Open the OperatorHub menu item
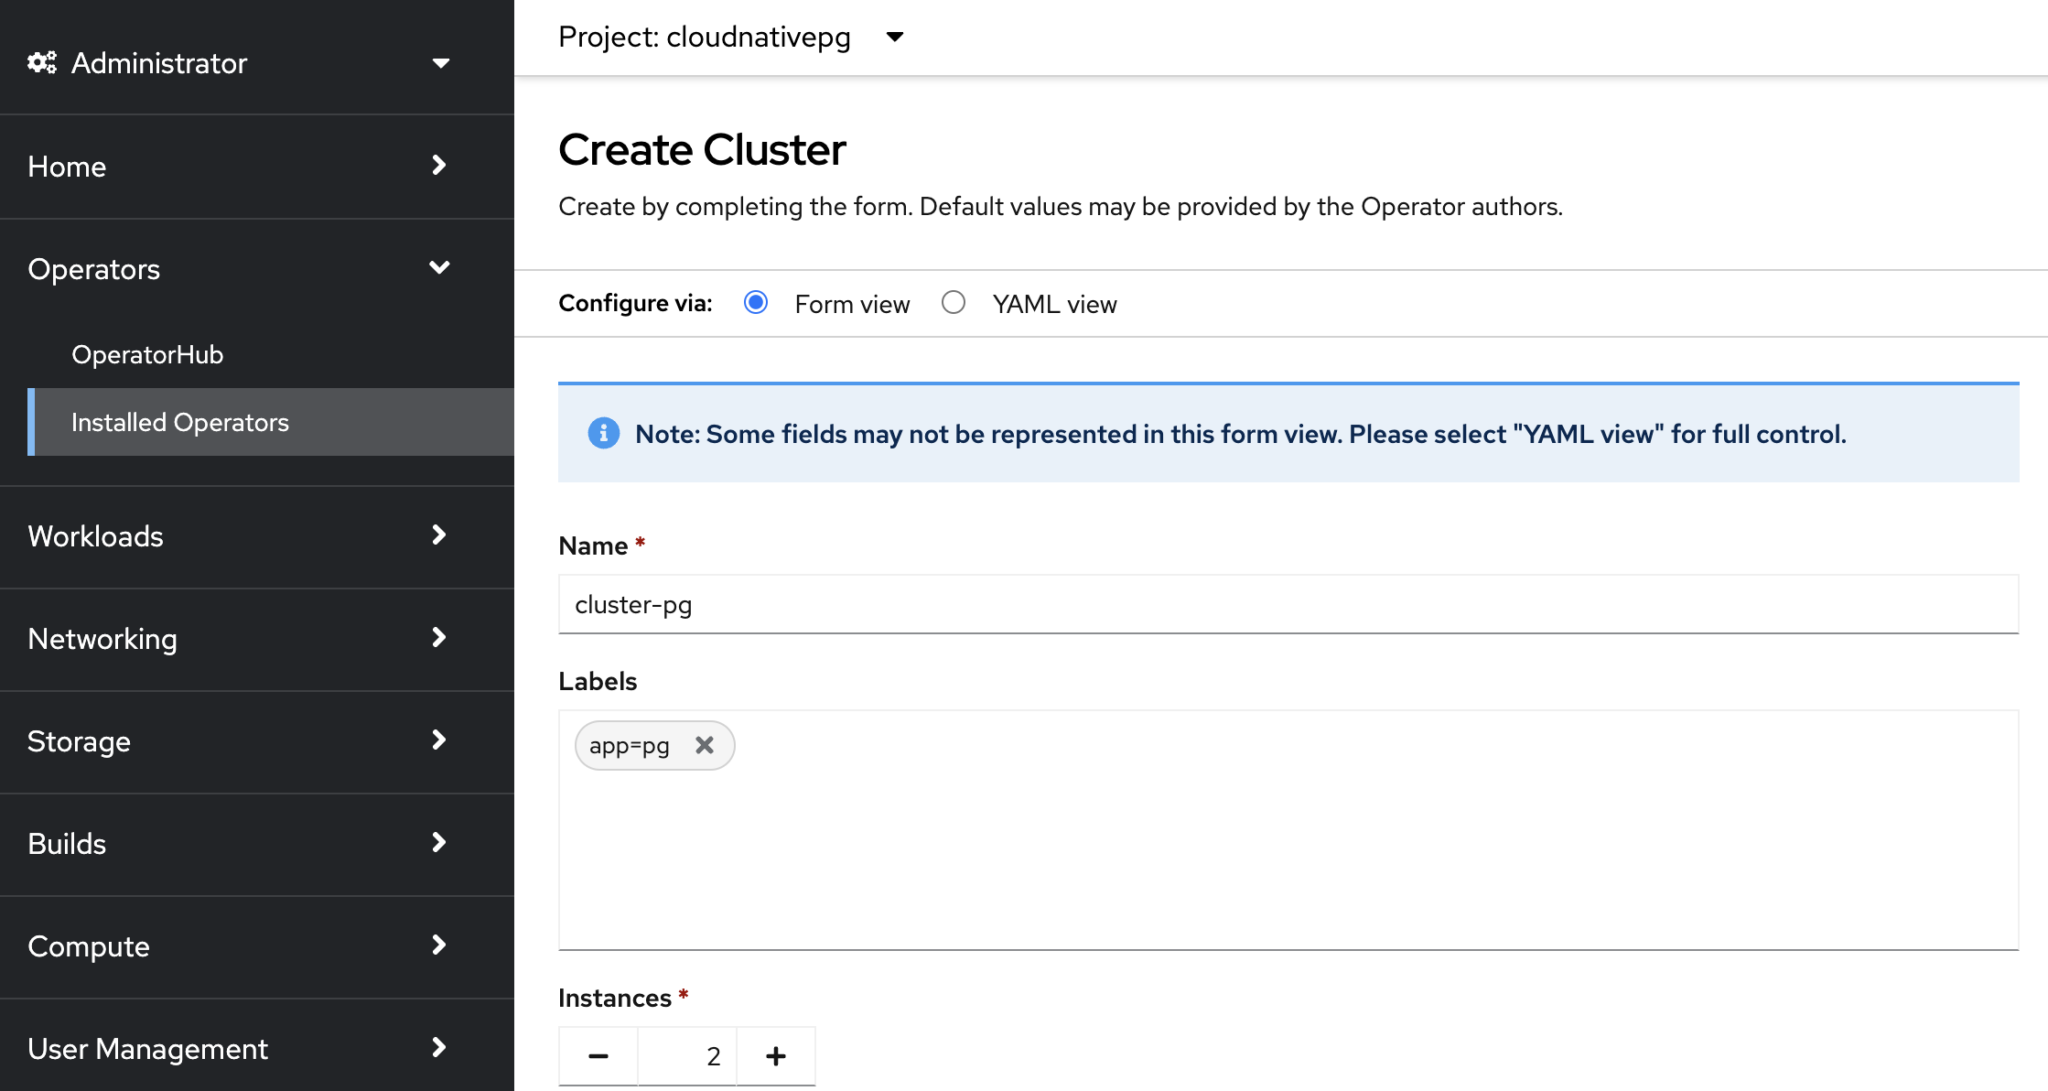Viewport: 2048px width, 1091px height. (147, 354)
